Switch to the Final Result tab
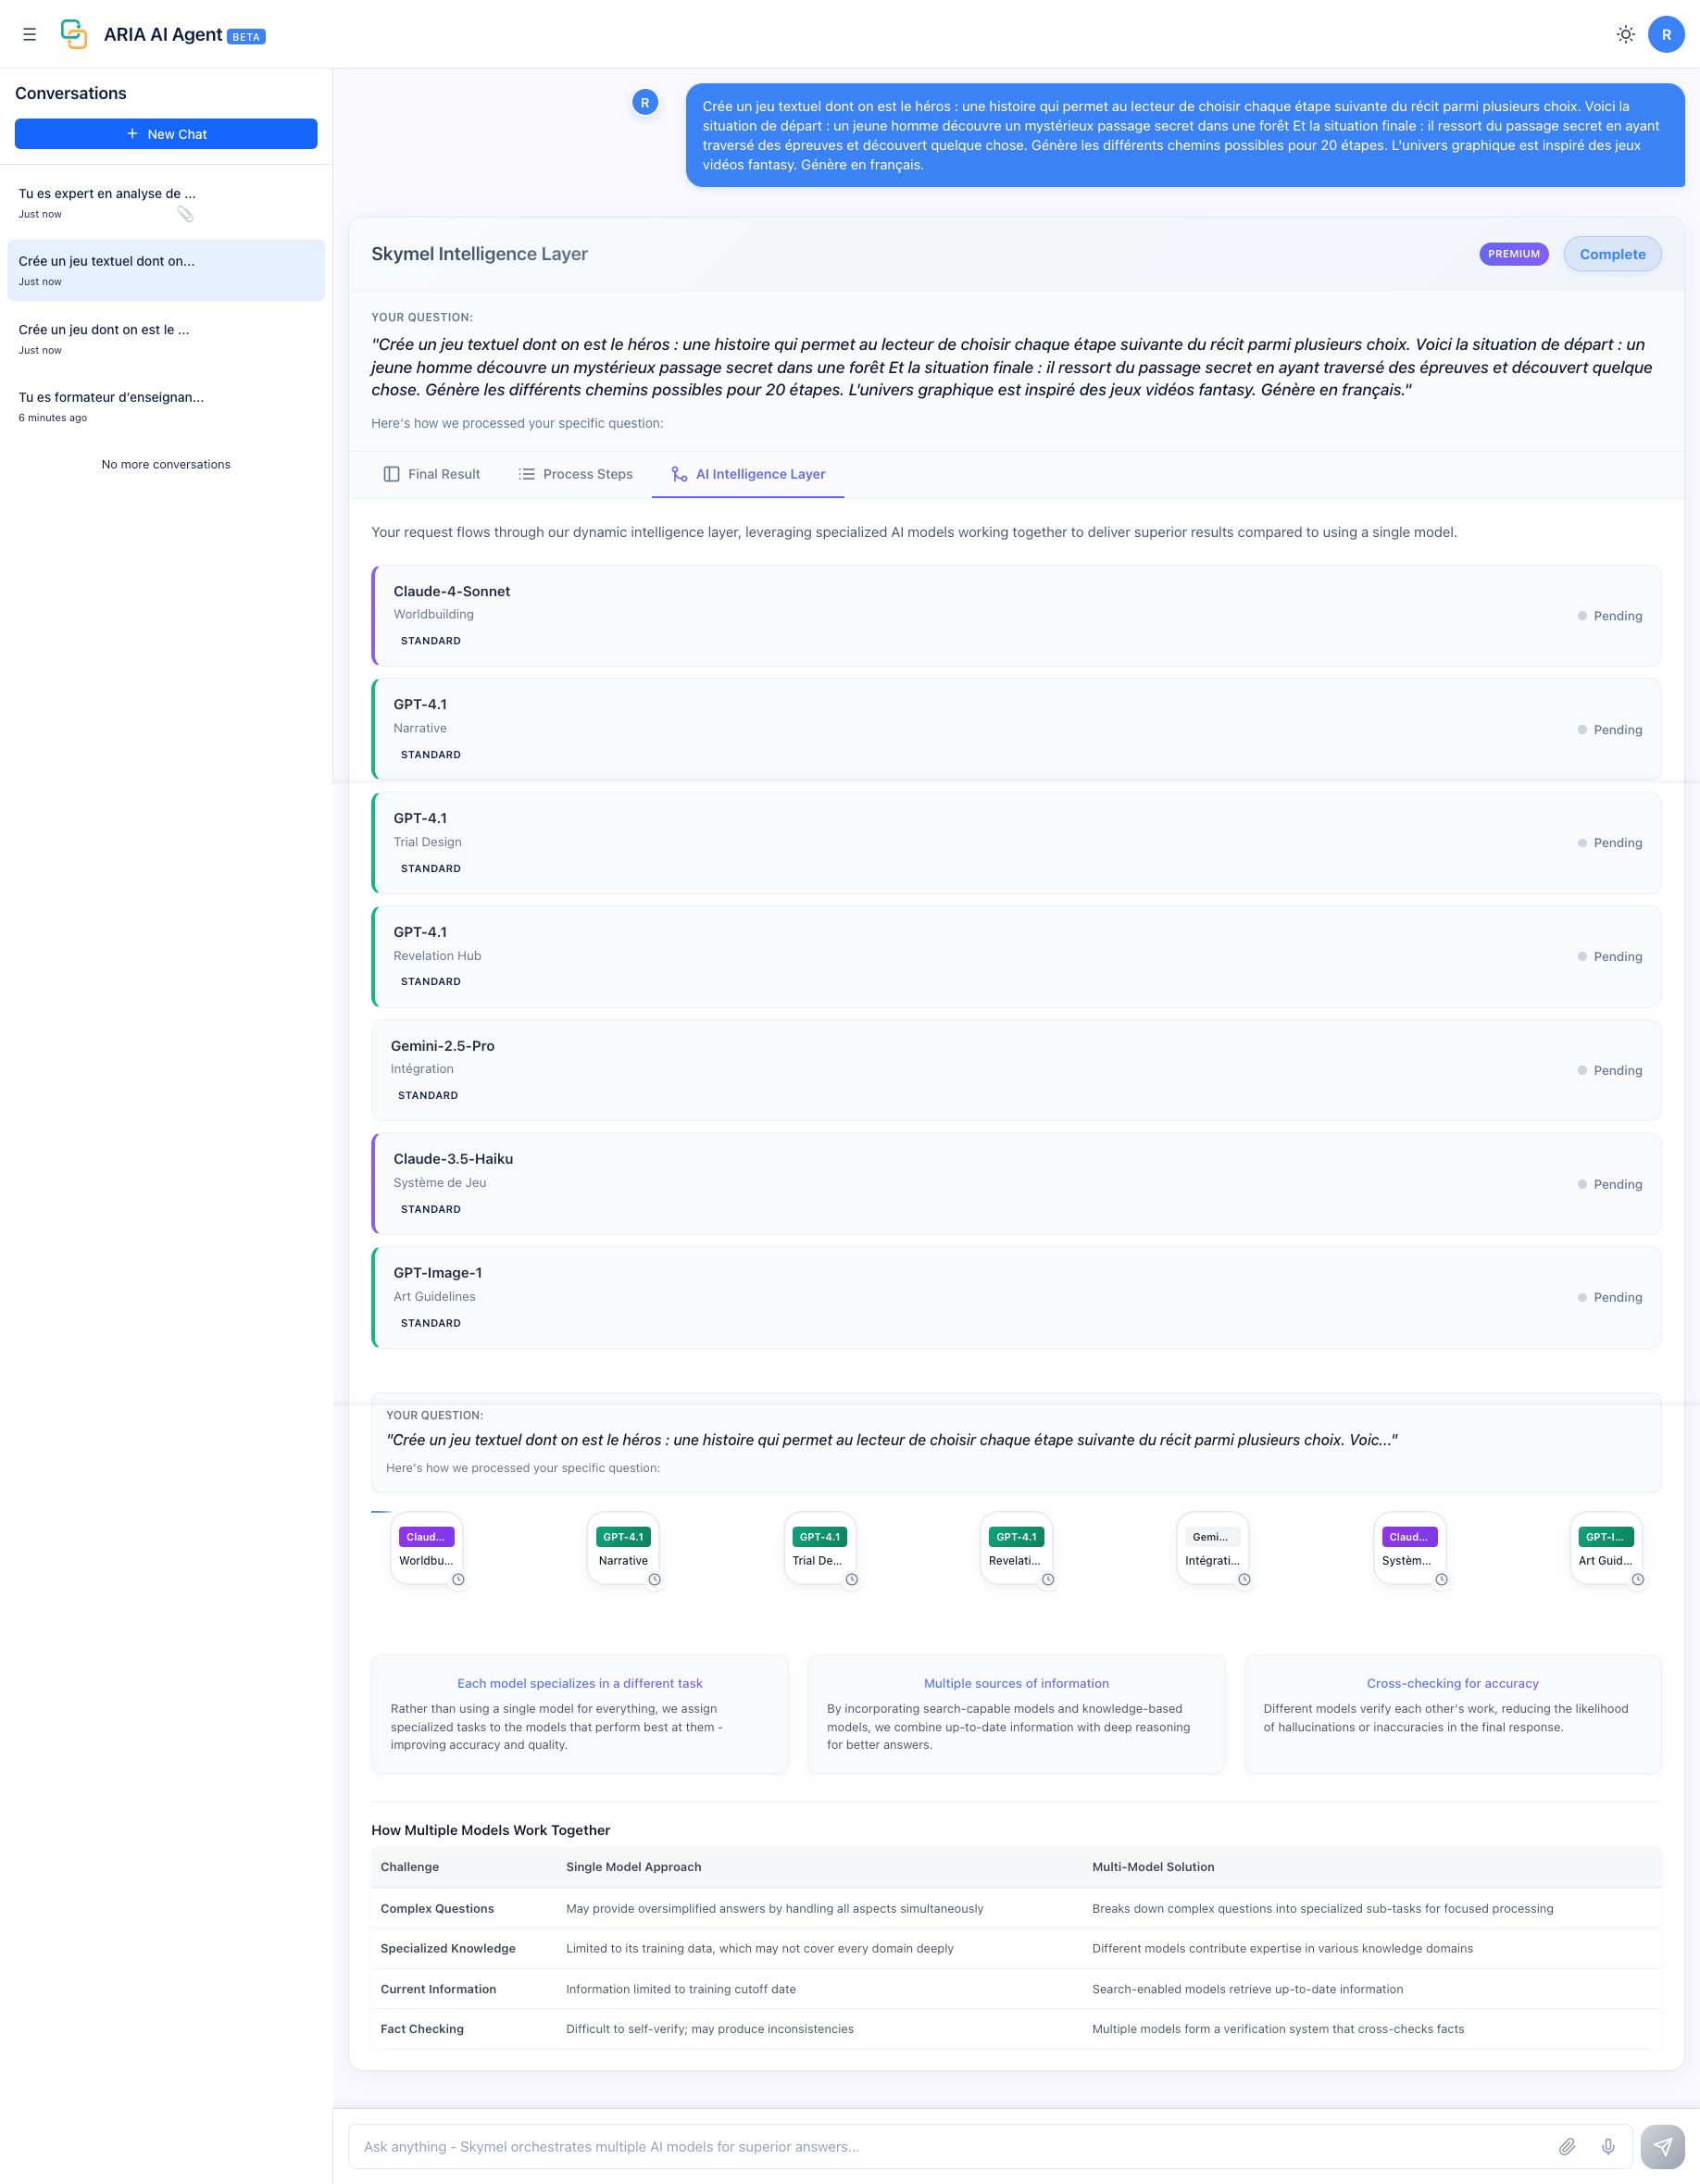The width and height of the screenshot is (1700, 2184). coord(432,474)
